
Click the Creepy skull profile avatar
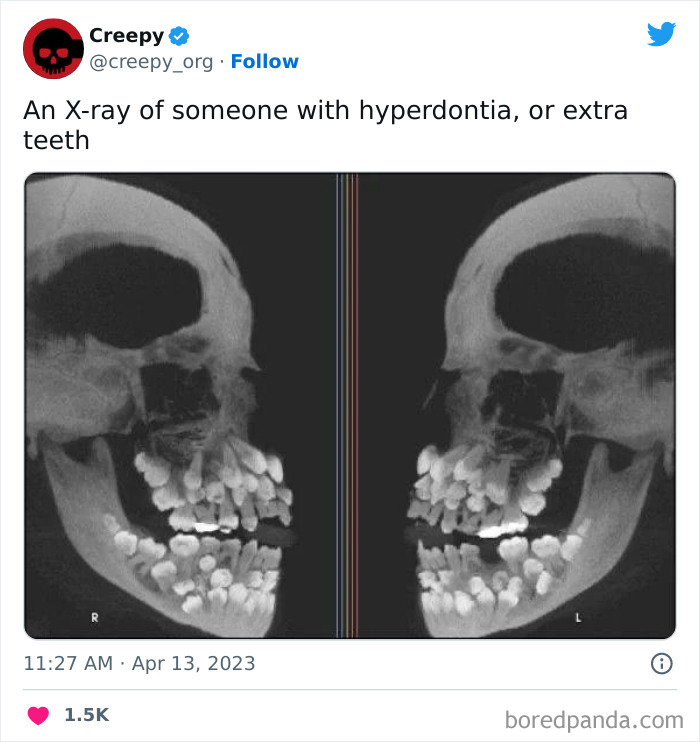52,49
